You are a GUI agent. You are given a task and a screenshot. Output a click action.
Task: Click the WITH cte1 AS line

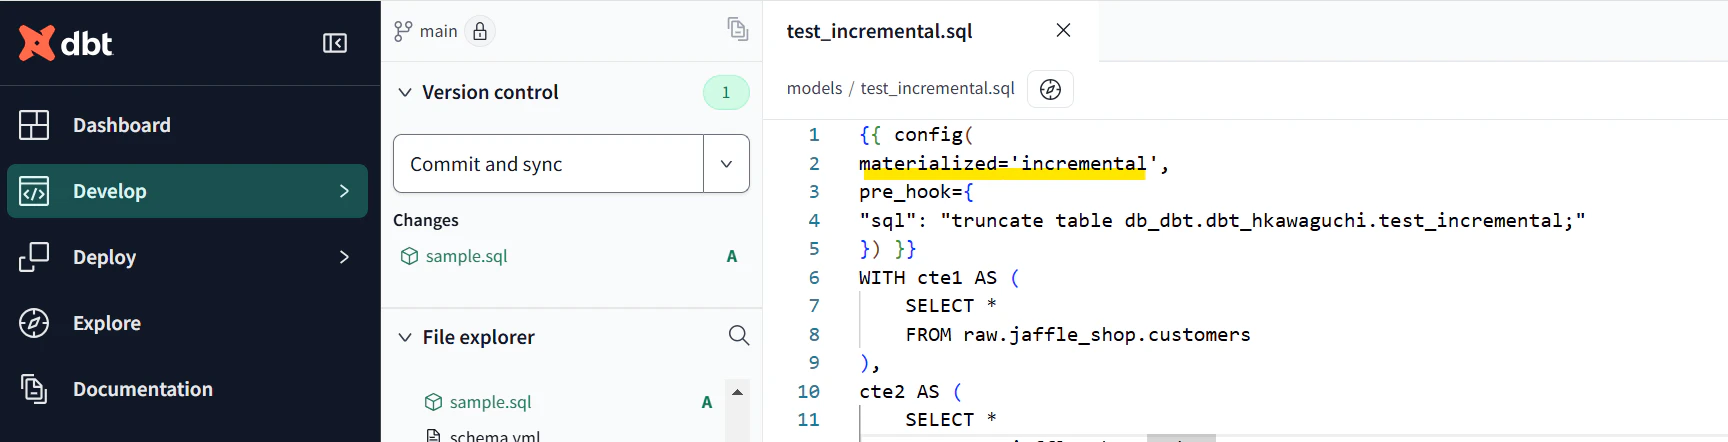pyautogui.click(x=939, y=277)
